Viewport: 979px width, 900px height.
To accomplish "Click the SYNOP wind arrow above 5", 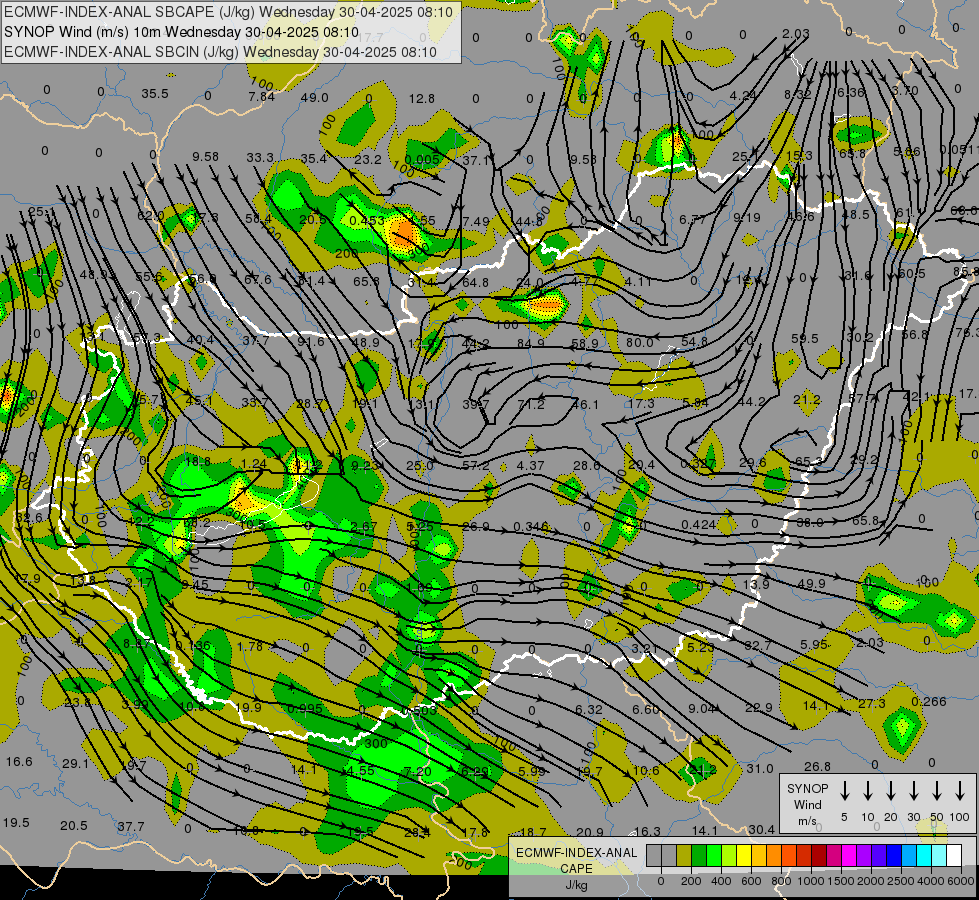I will pyautogui.click(x=844, y=790).
